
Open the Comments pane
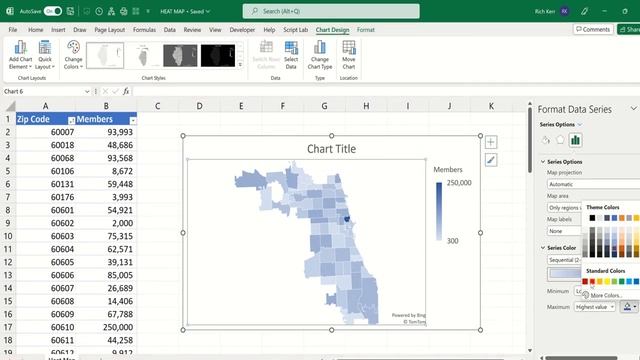pyautogui.click(x=593, y=29)
